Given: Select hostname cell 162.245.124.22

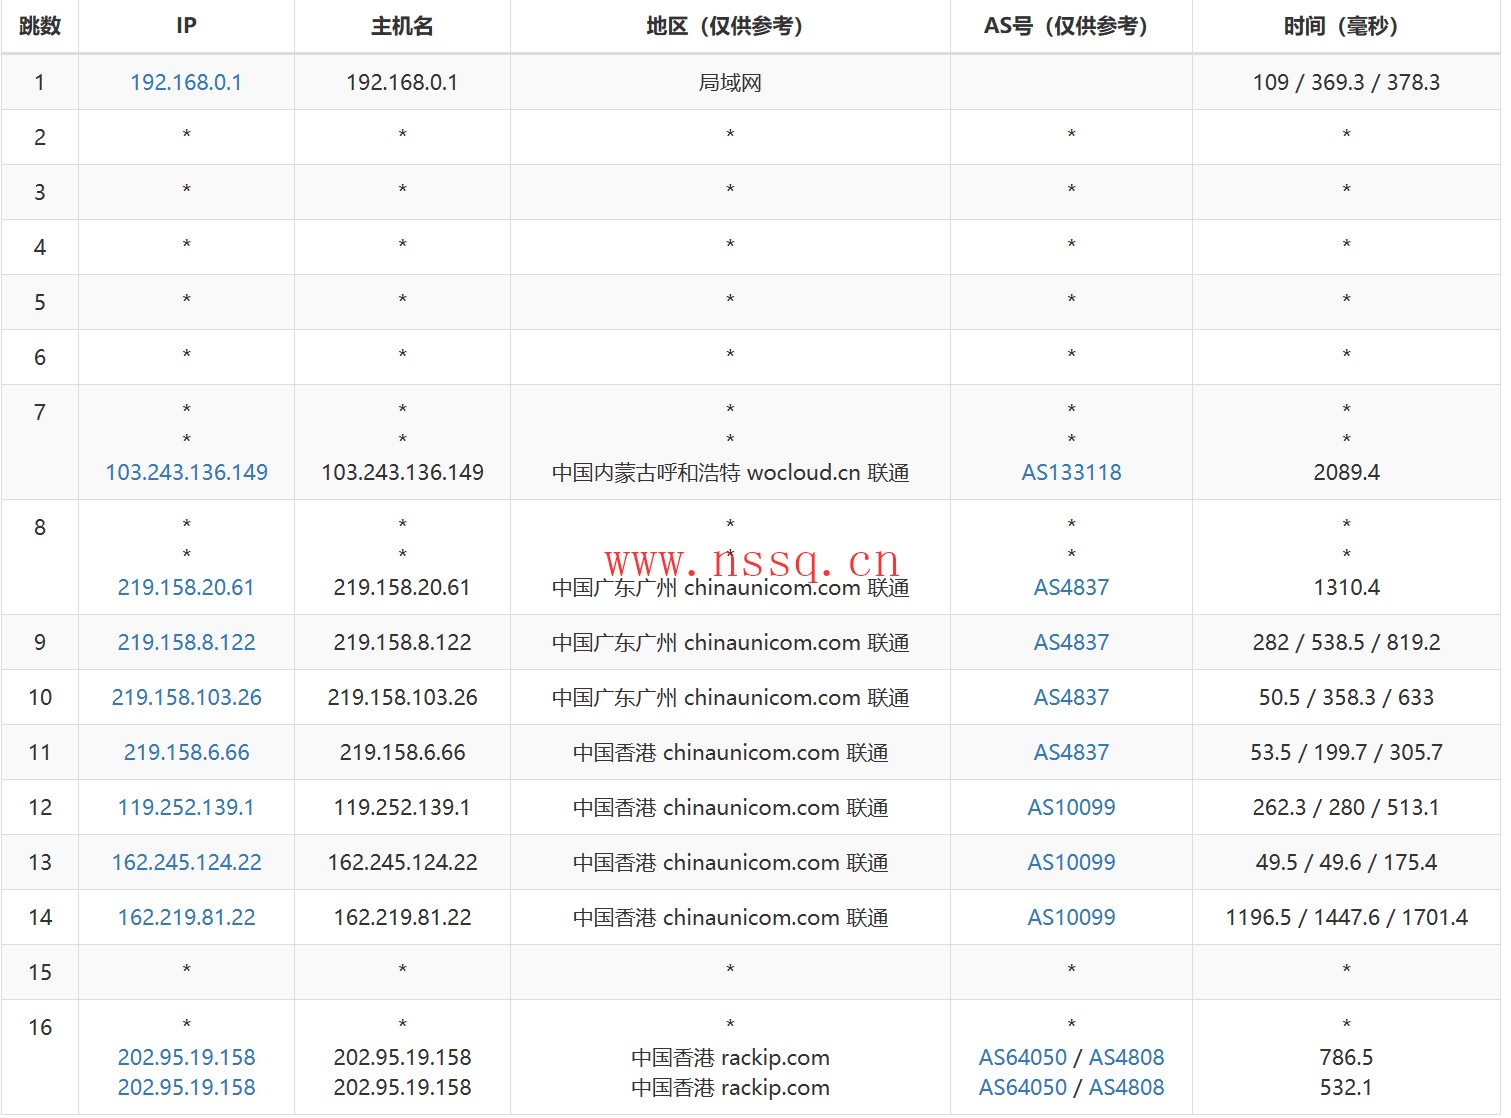Looking at the screenshot, I should (x=402, y=862).
